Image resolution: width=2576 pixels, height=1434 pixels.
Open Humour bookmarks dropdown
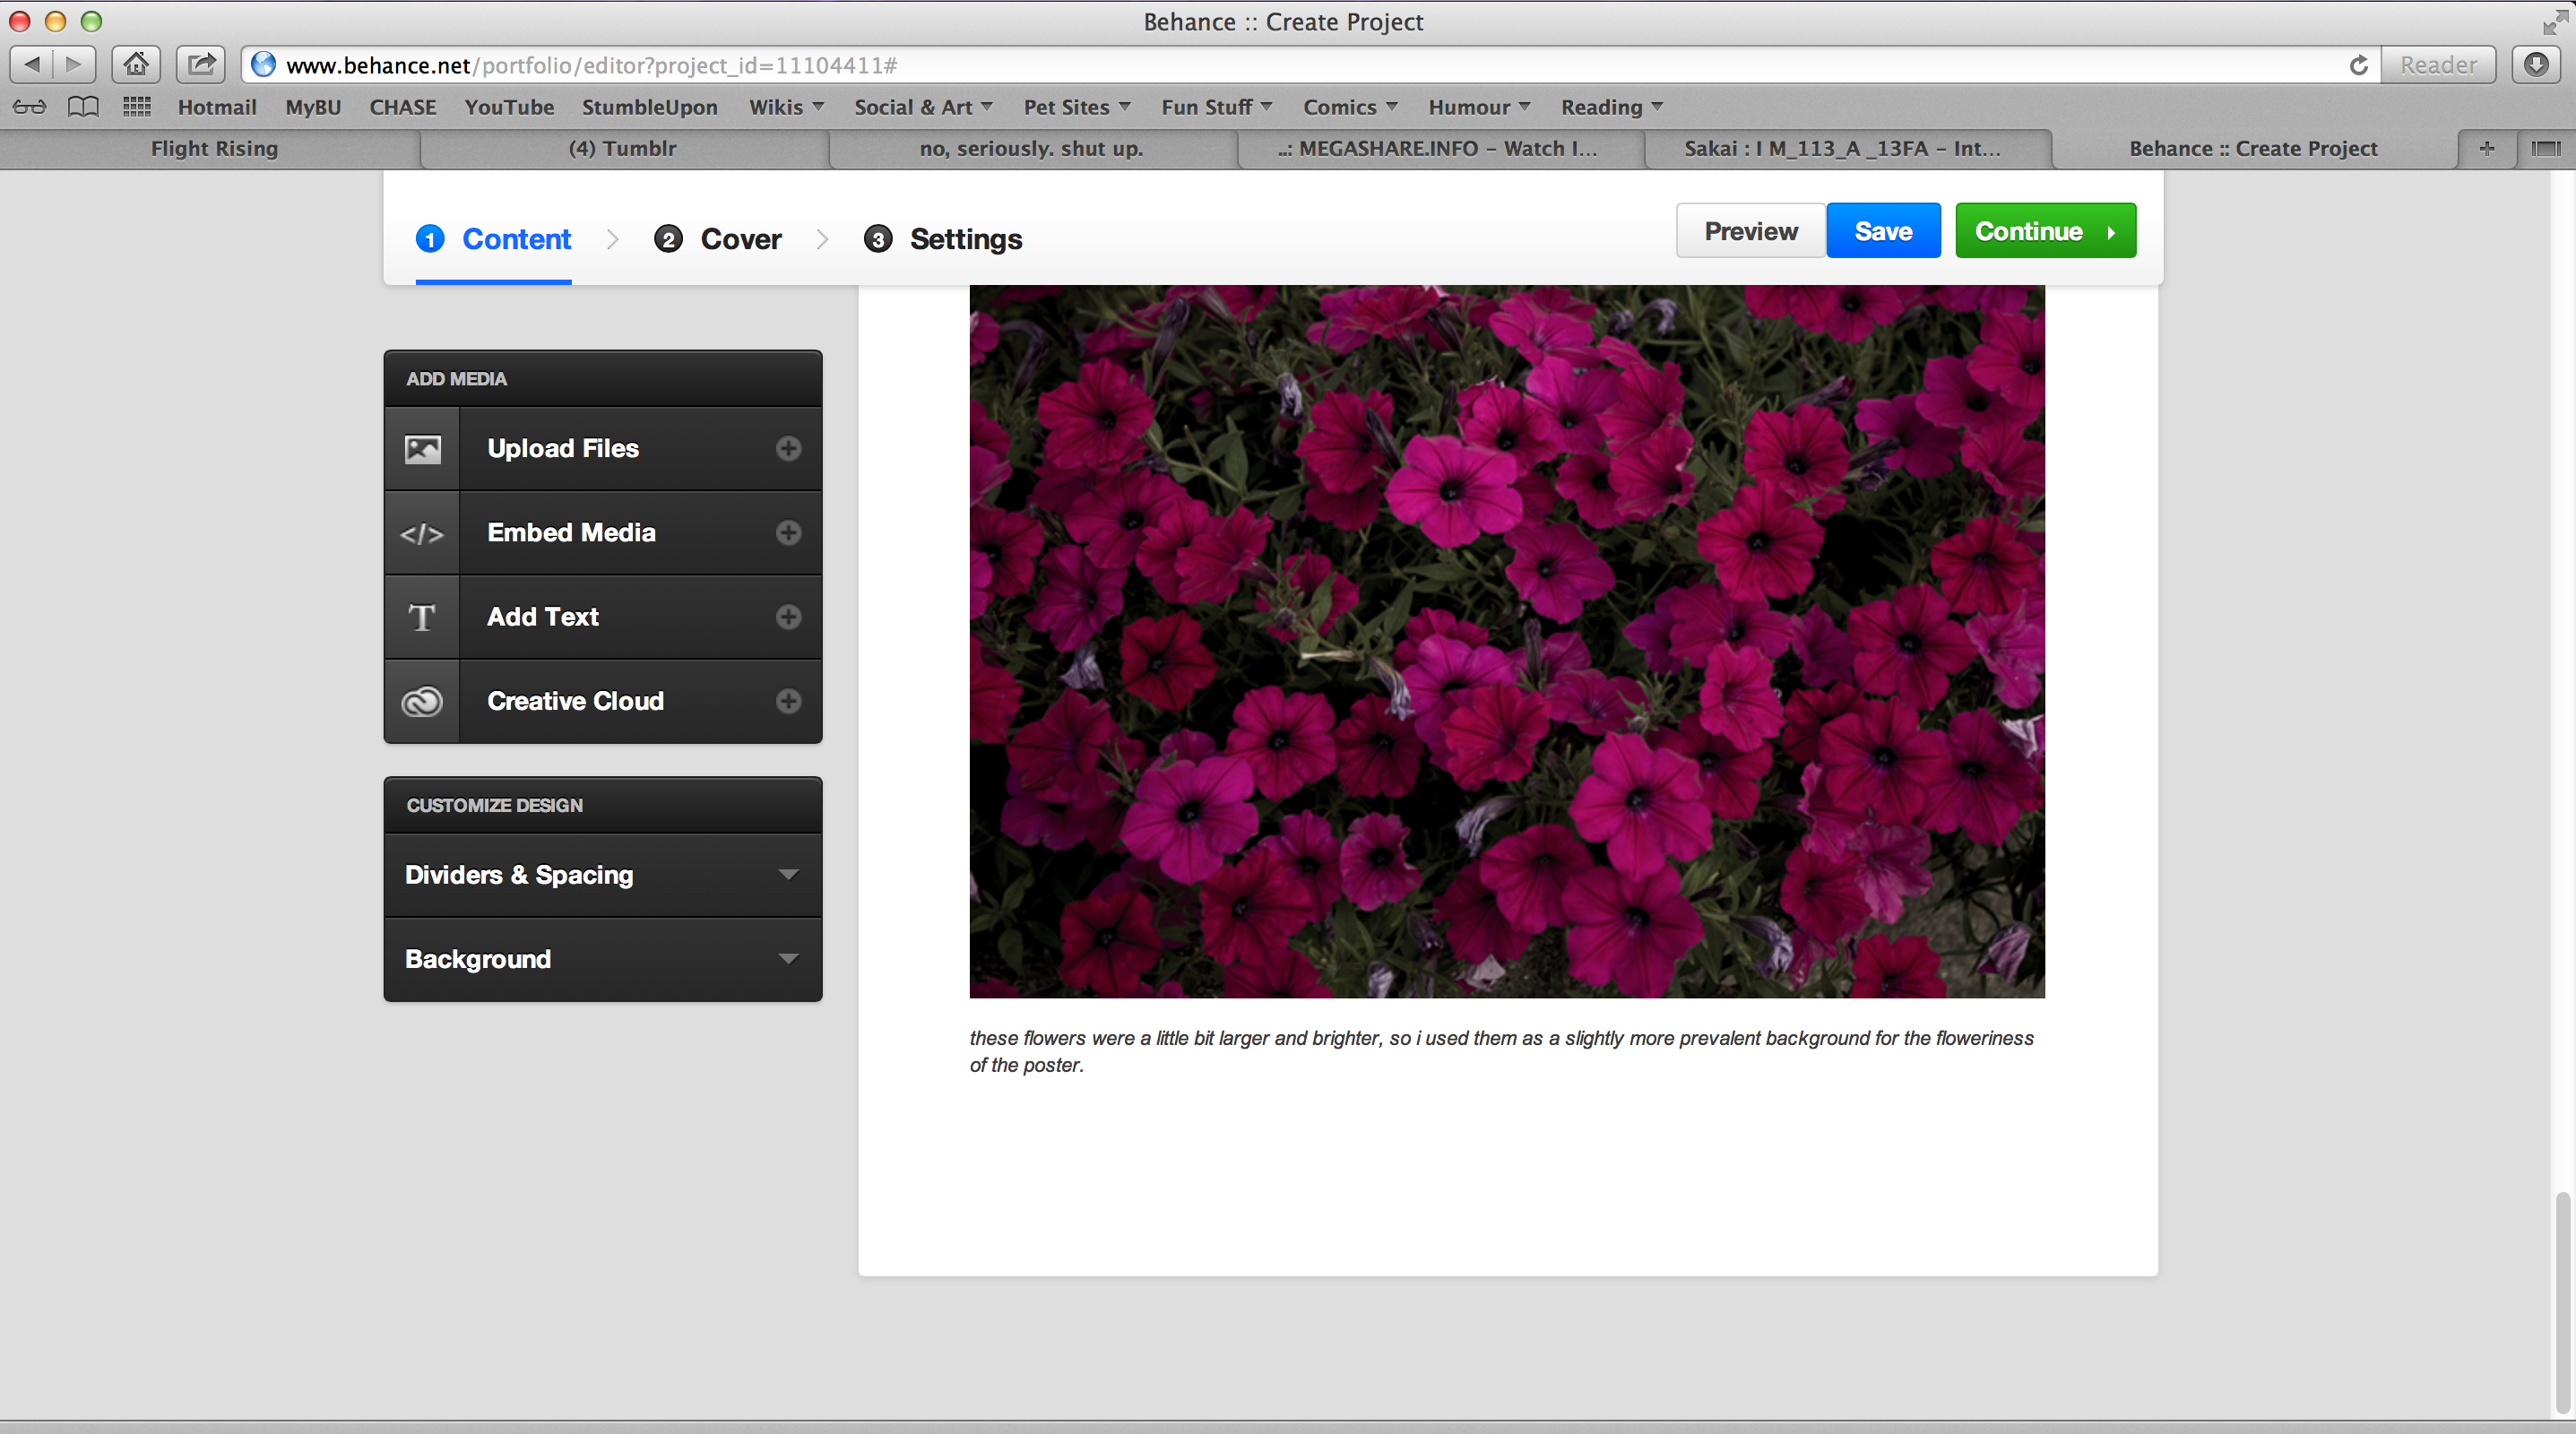click(1479, 107)
